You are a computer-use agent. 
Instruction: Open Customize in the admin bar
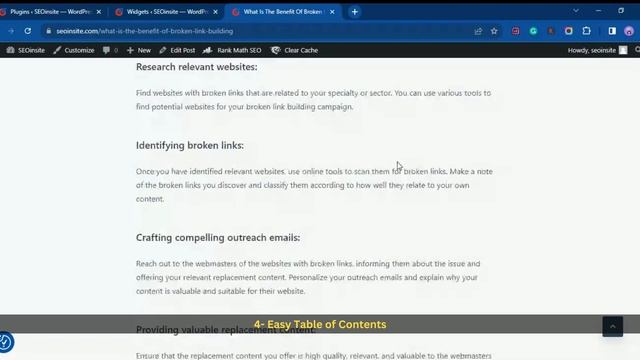[x=74, y=50]
